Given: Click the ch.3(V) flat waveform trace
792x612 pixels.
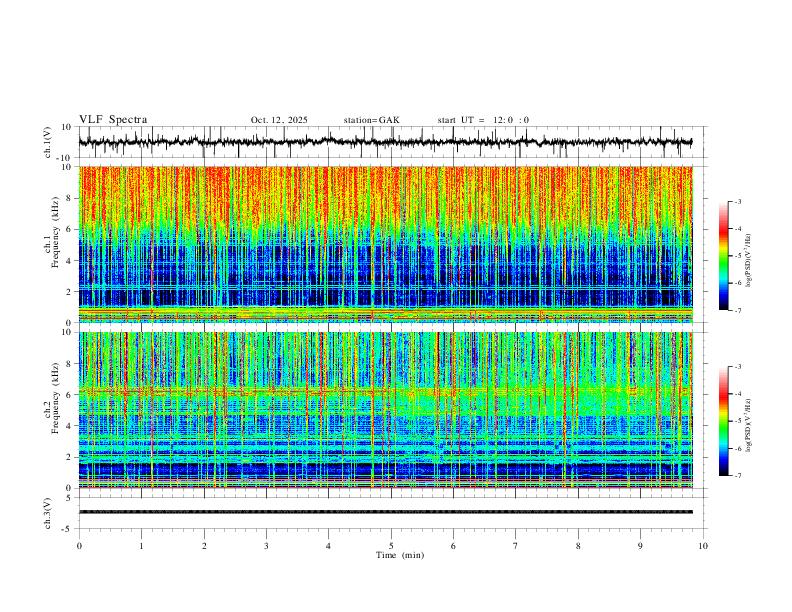Looking at the screenshot, I should pos(386,512).
